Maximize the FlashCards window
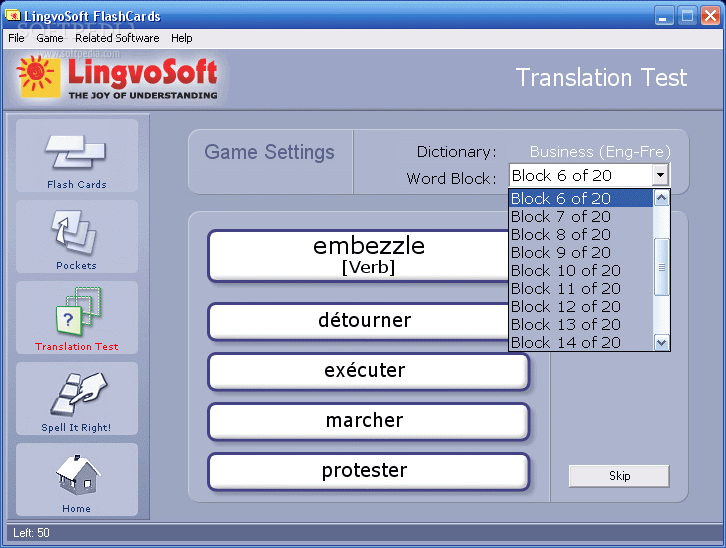 click(x=687, y=16)
